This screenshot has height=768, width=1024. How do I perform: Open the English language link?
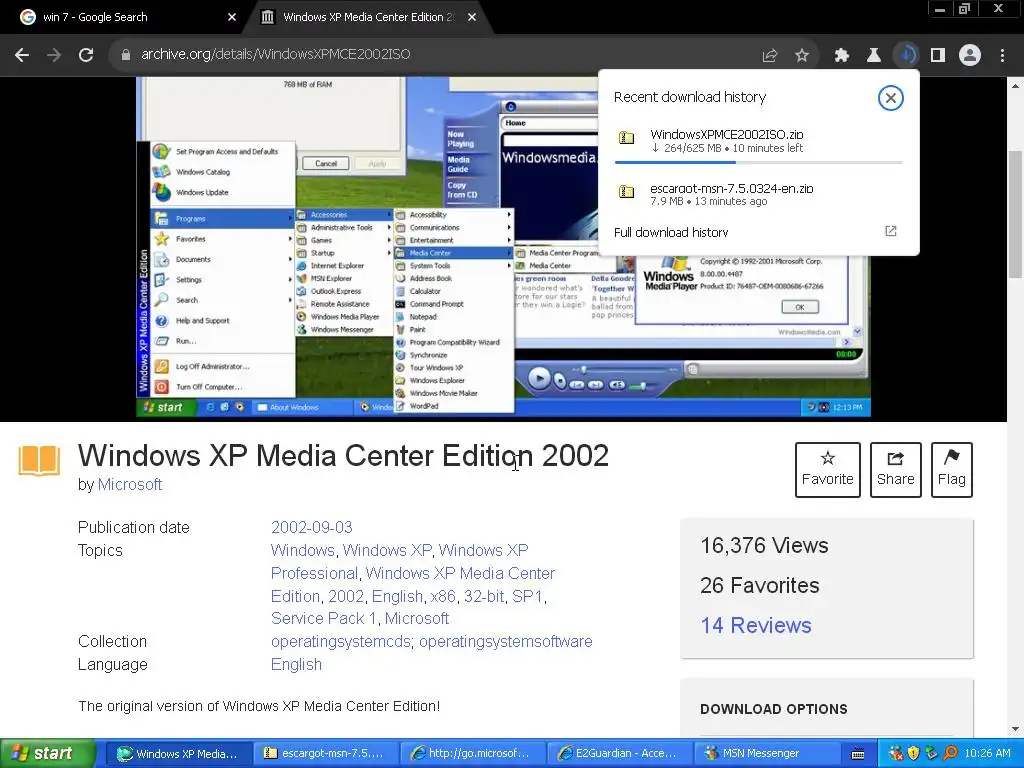point(296,664)
